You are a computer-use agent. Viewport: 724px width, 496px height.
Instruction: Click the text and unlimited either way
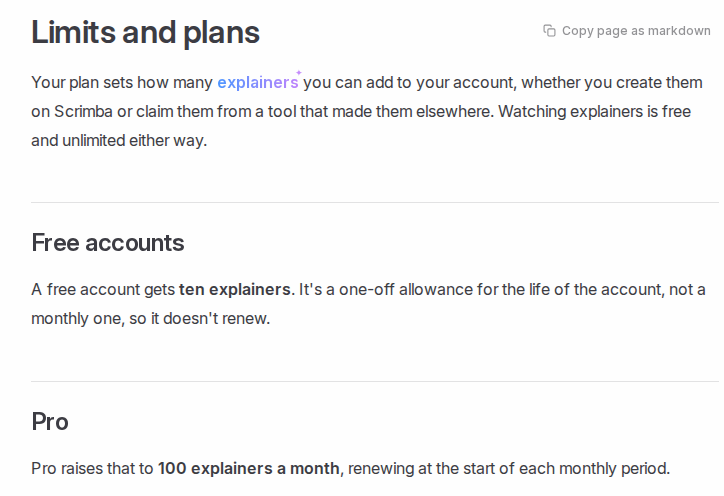click(x=119, y=140)
